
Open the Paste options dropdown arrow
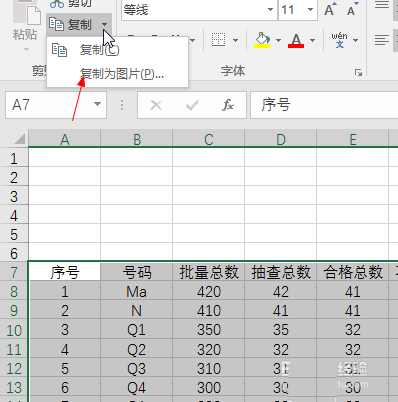coord(26,49)
